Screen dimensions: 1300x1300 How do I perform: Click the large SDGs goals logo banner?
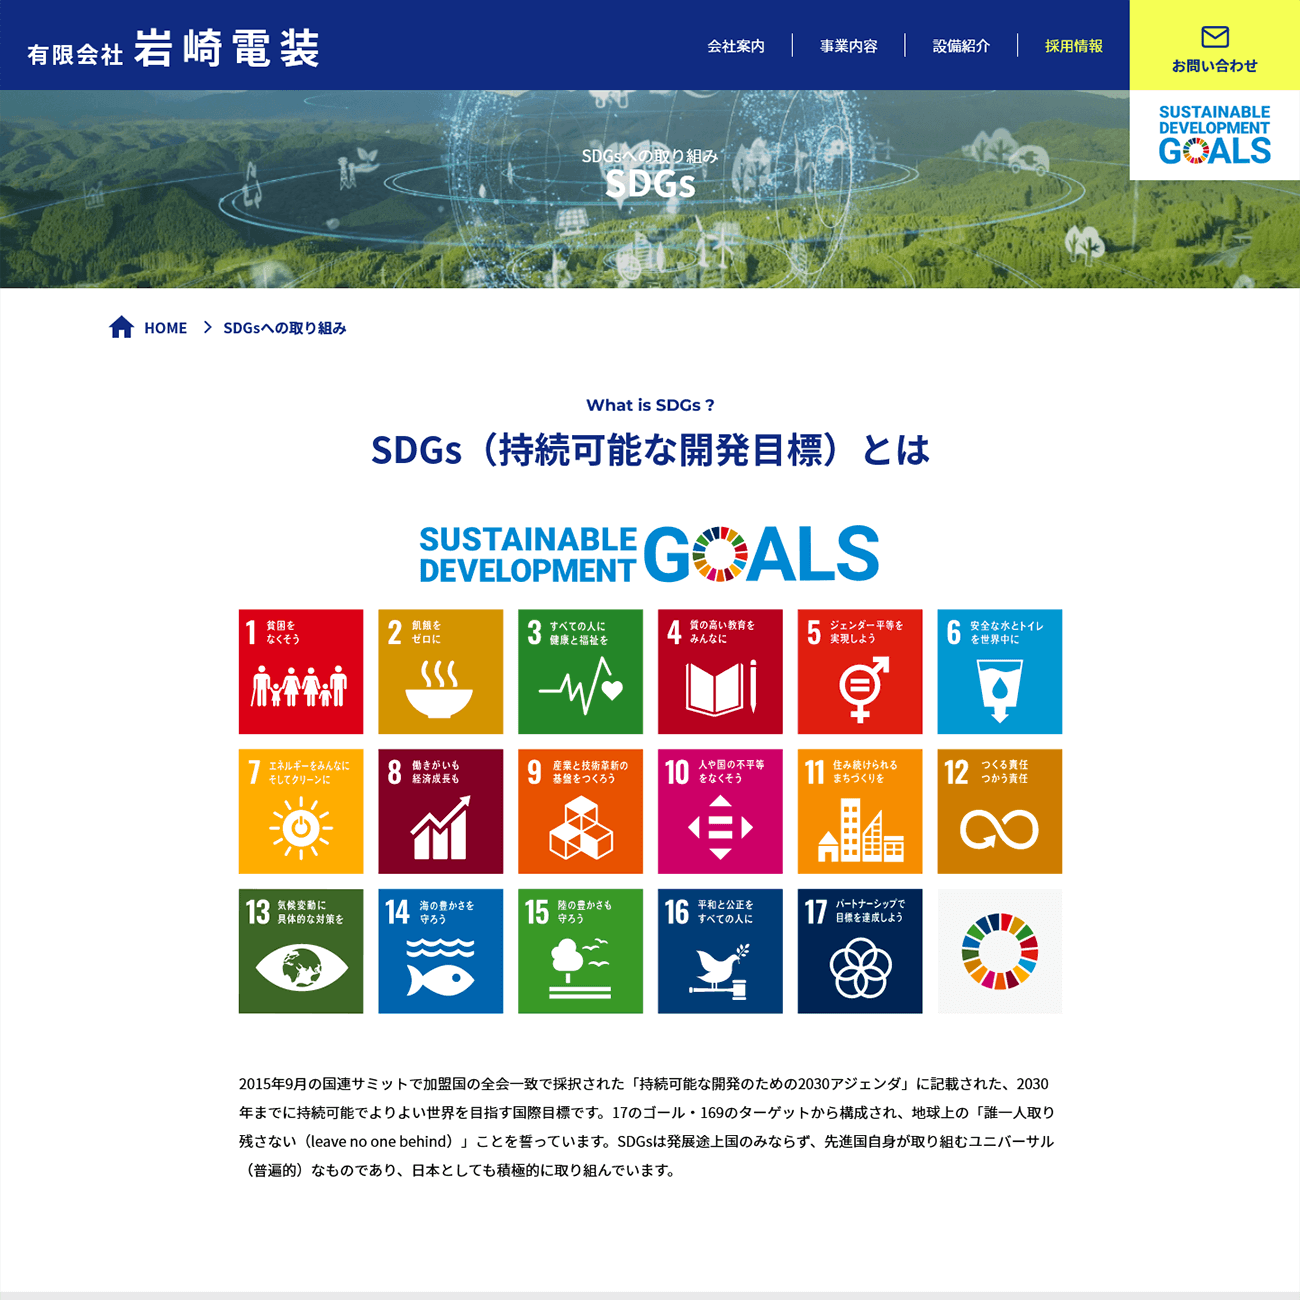pyautogui.click(x=649, y=553)
